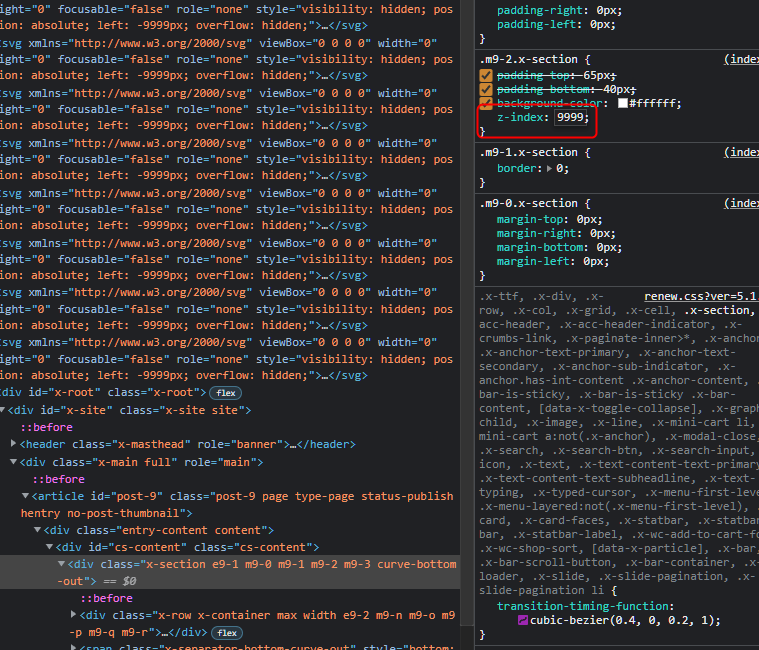Collapse the x-main full div node
This screenshot has width=759, height=650.
[x=14, y=462]
